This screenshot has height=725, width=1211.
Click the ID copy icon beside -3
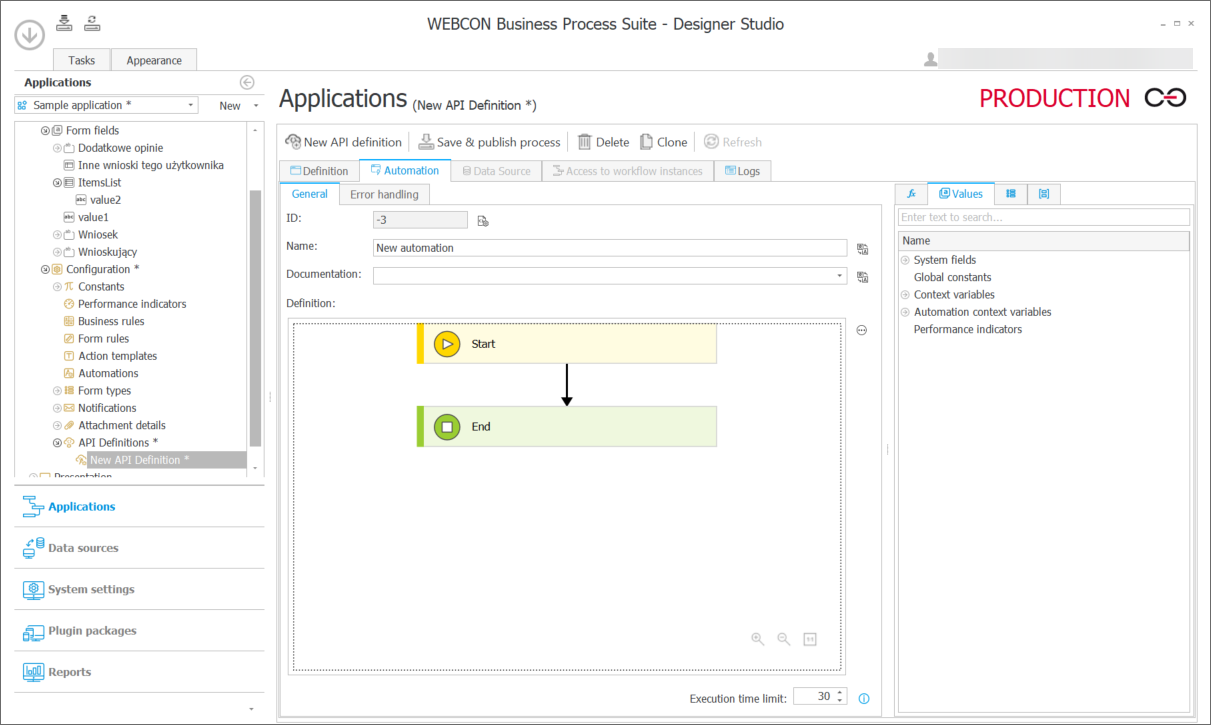coord(482,220)
